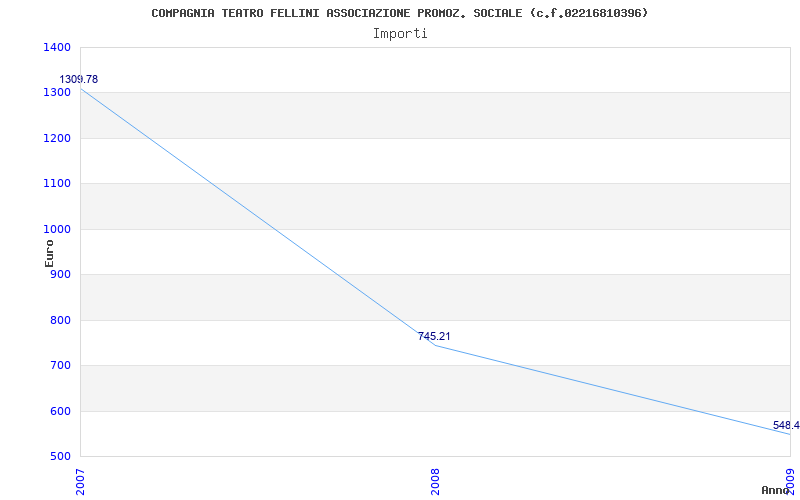Image resolution: width=800 pixels, height=500 pixels.
Task: Select y-axis value 1400
Action: point(56,47)
